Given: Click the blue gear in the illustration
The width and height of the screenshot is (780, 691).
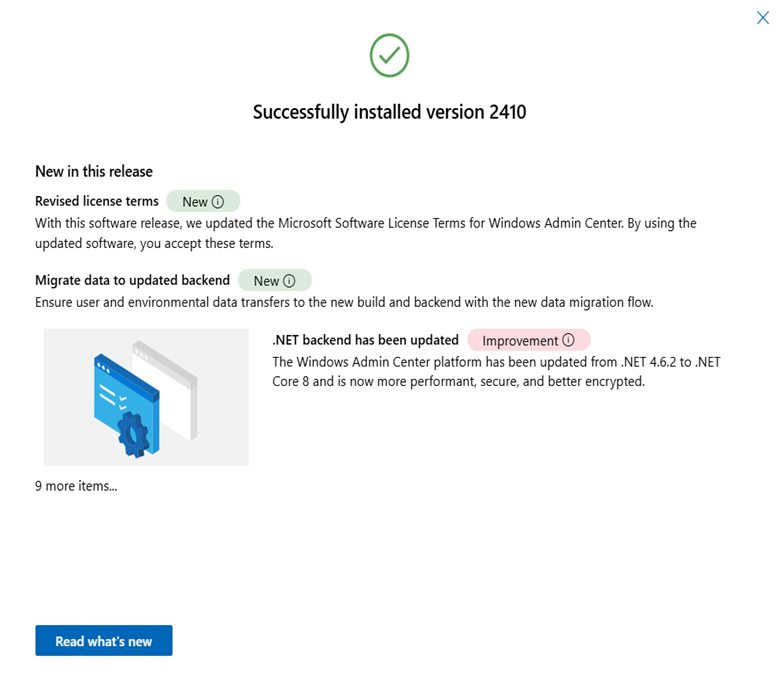Looking at the screenshot, I should click(x=133, y=432).
